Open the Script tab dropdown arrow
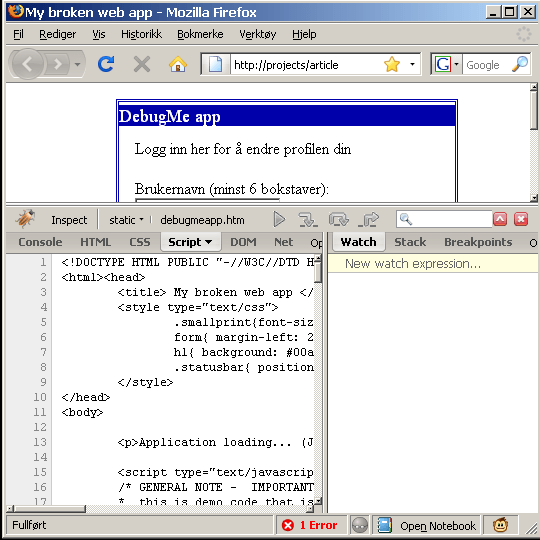 [x=208, y=242]
